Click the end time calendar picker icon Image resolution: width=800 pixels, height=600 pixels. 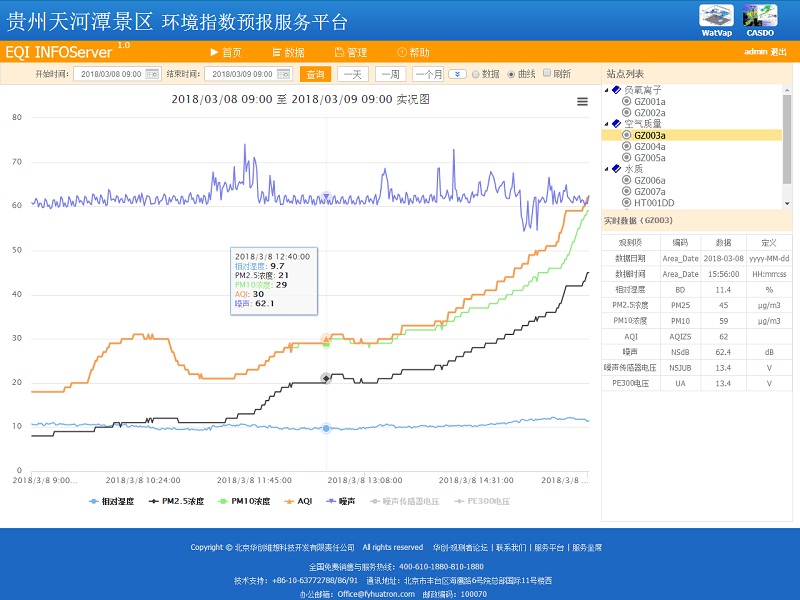[x=283, y=74]
